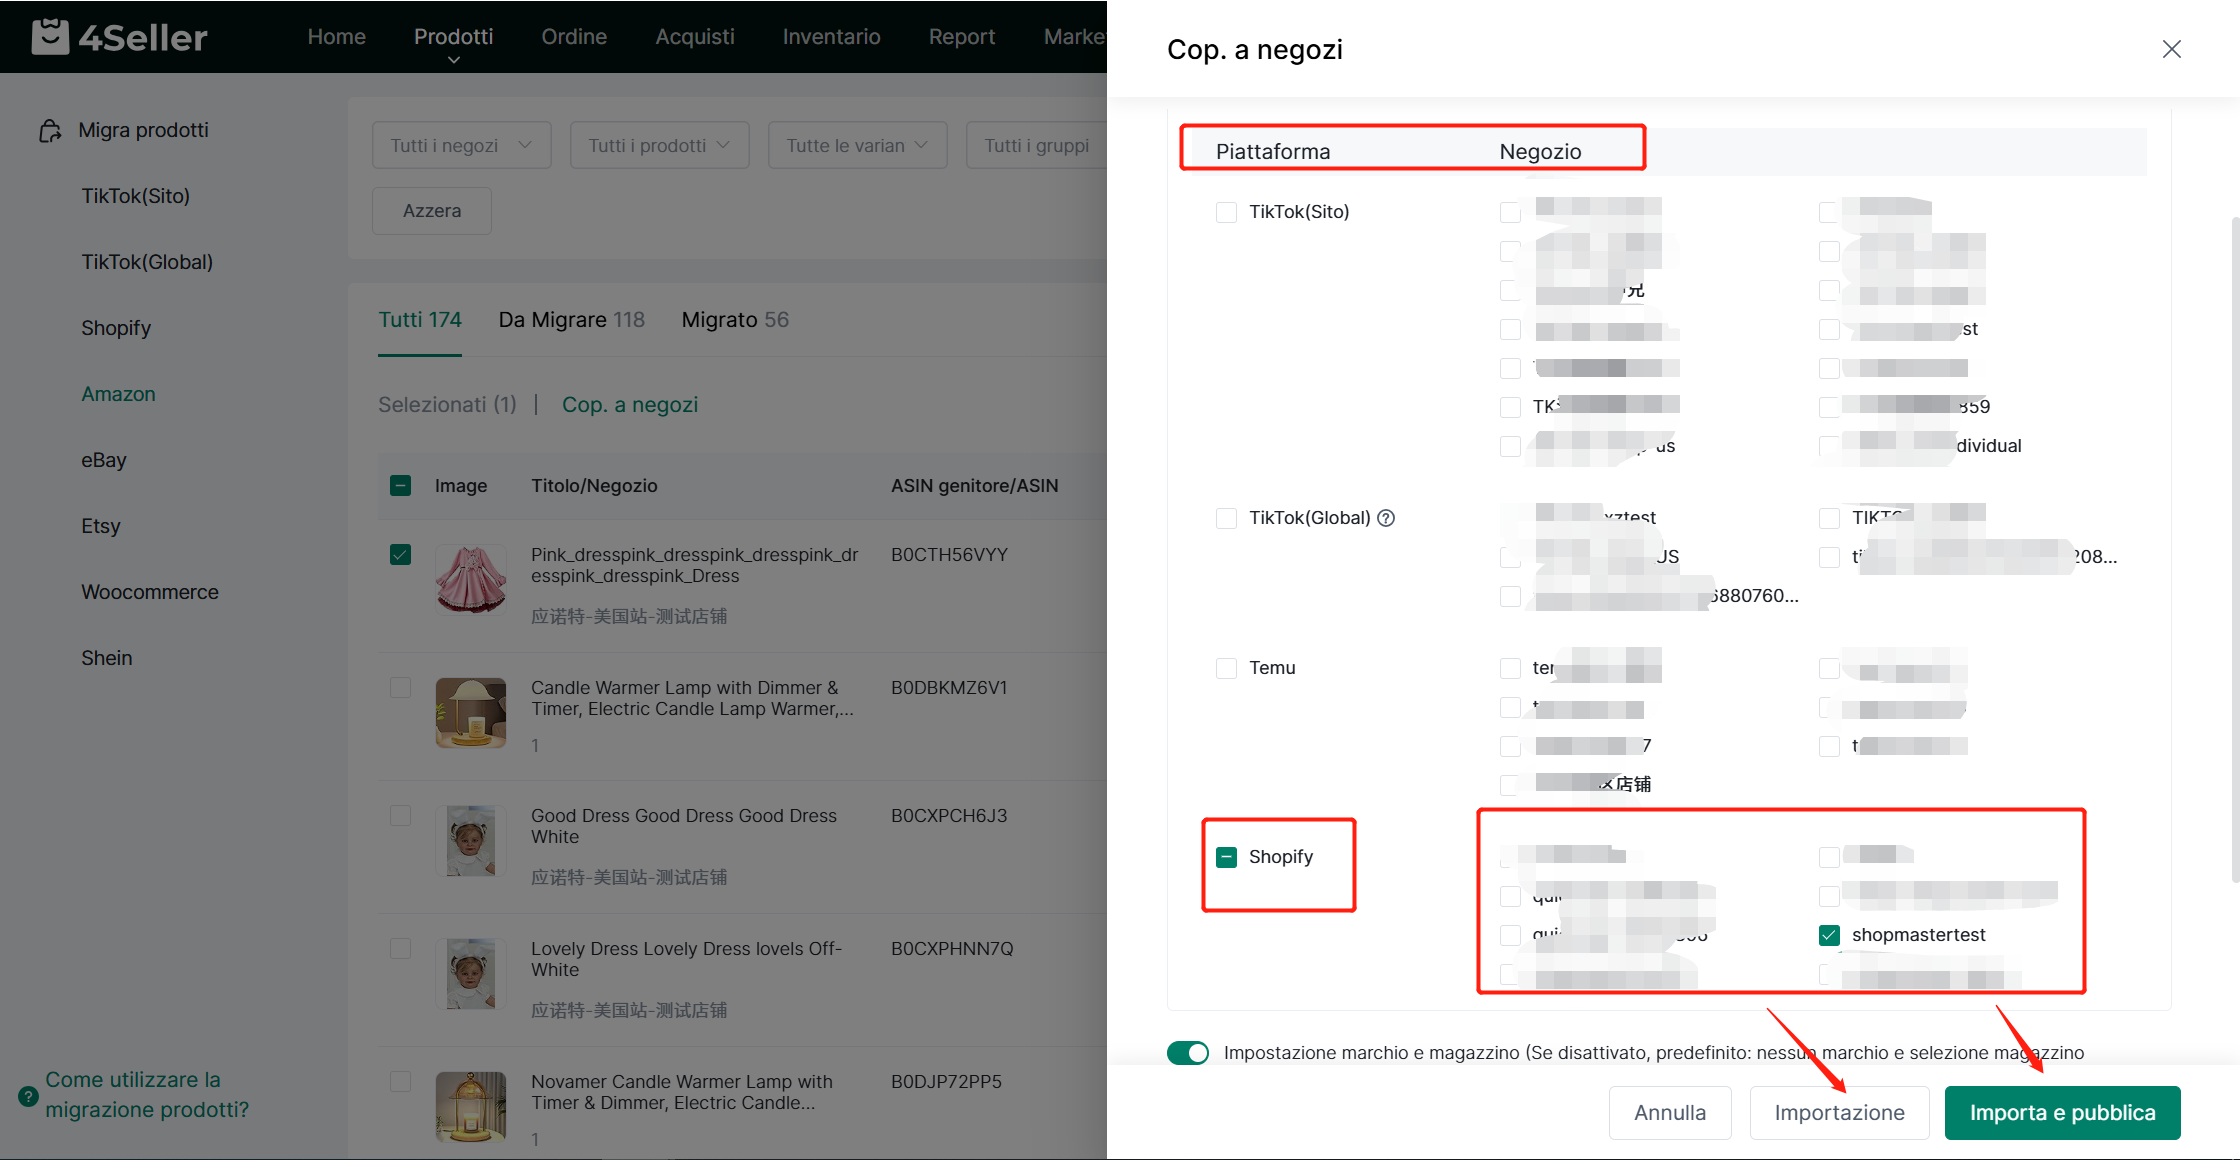Click the Importazione button
This screenshot has width=2240, height=1160.
pos(1840,1113)
